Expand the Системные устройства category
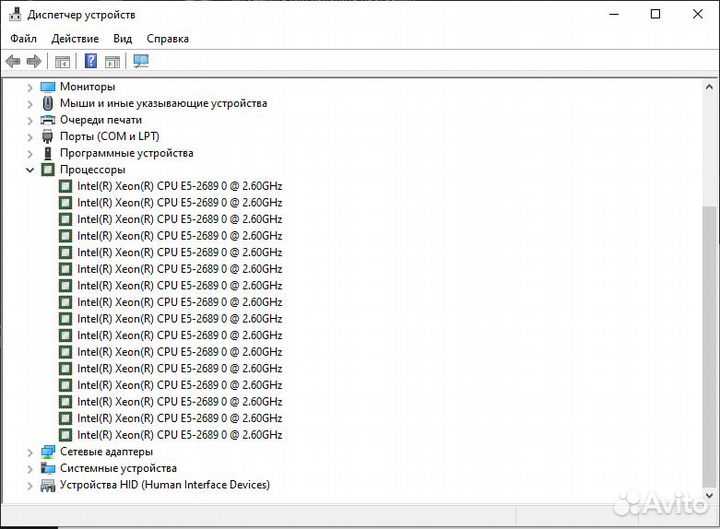The image size is (720, 529). (30, 469)
